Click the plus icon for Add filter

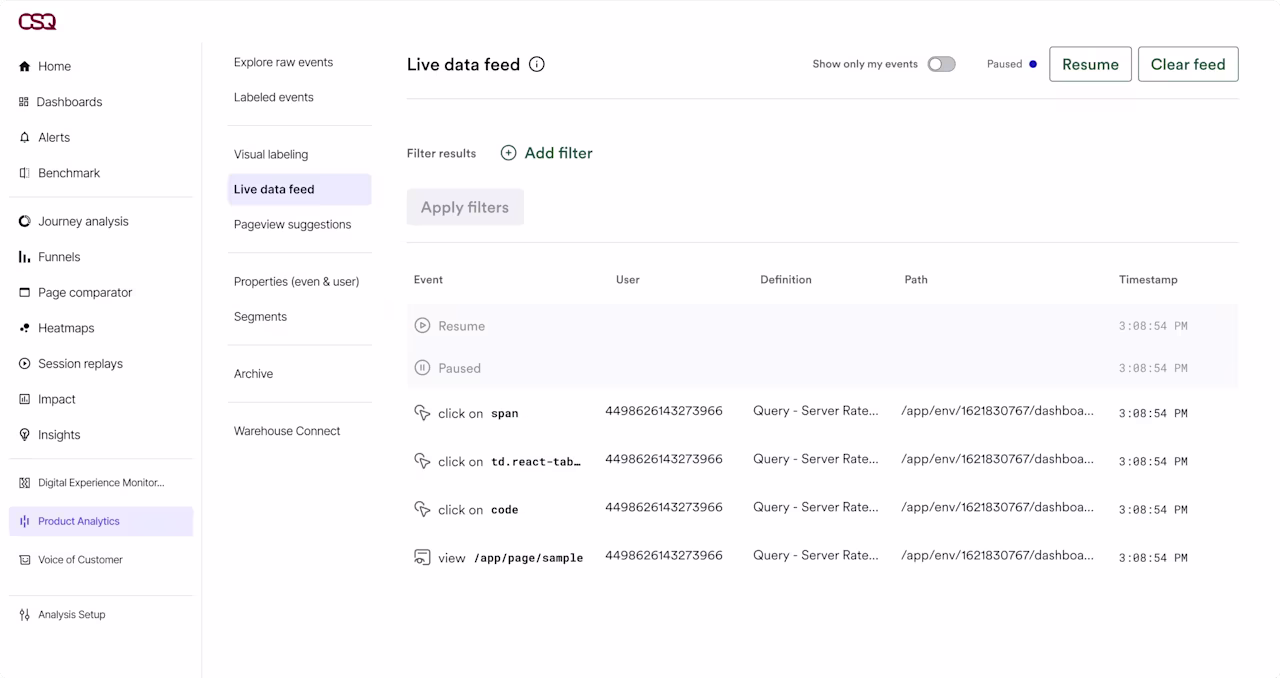(x=508, y=153)
